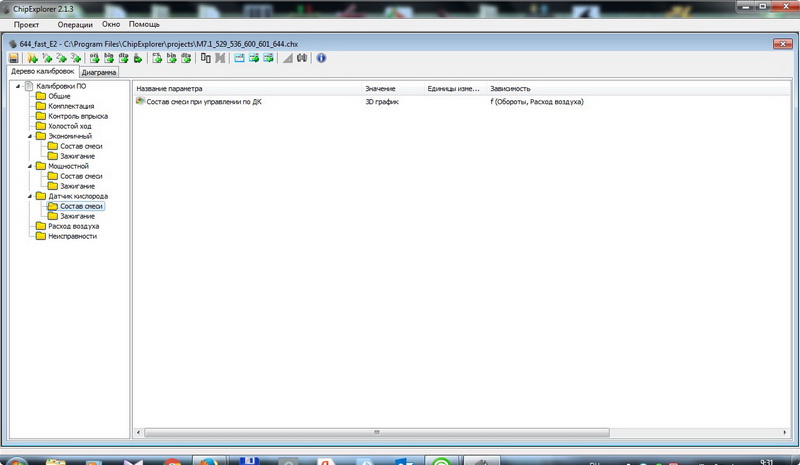This screenshot has height=465, width=800.
Task: Click the binoculars search icon
Action: point(302,58)
